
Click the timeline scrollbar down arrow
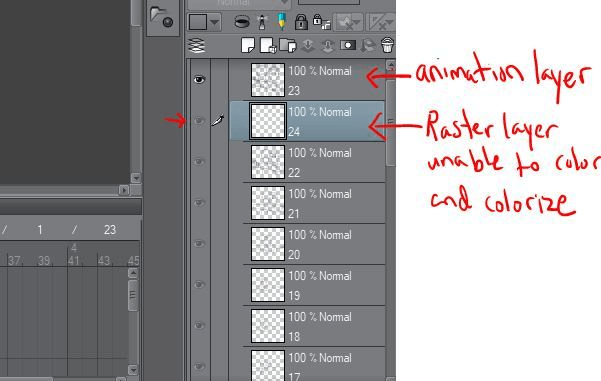tap(133, 370)
